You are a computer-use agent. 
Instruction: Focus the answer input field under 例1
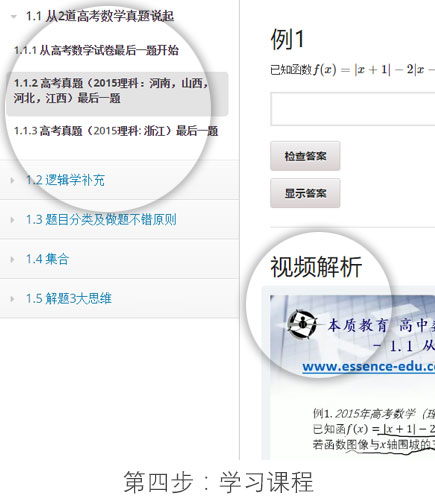(x=353, y=109)
